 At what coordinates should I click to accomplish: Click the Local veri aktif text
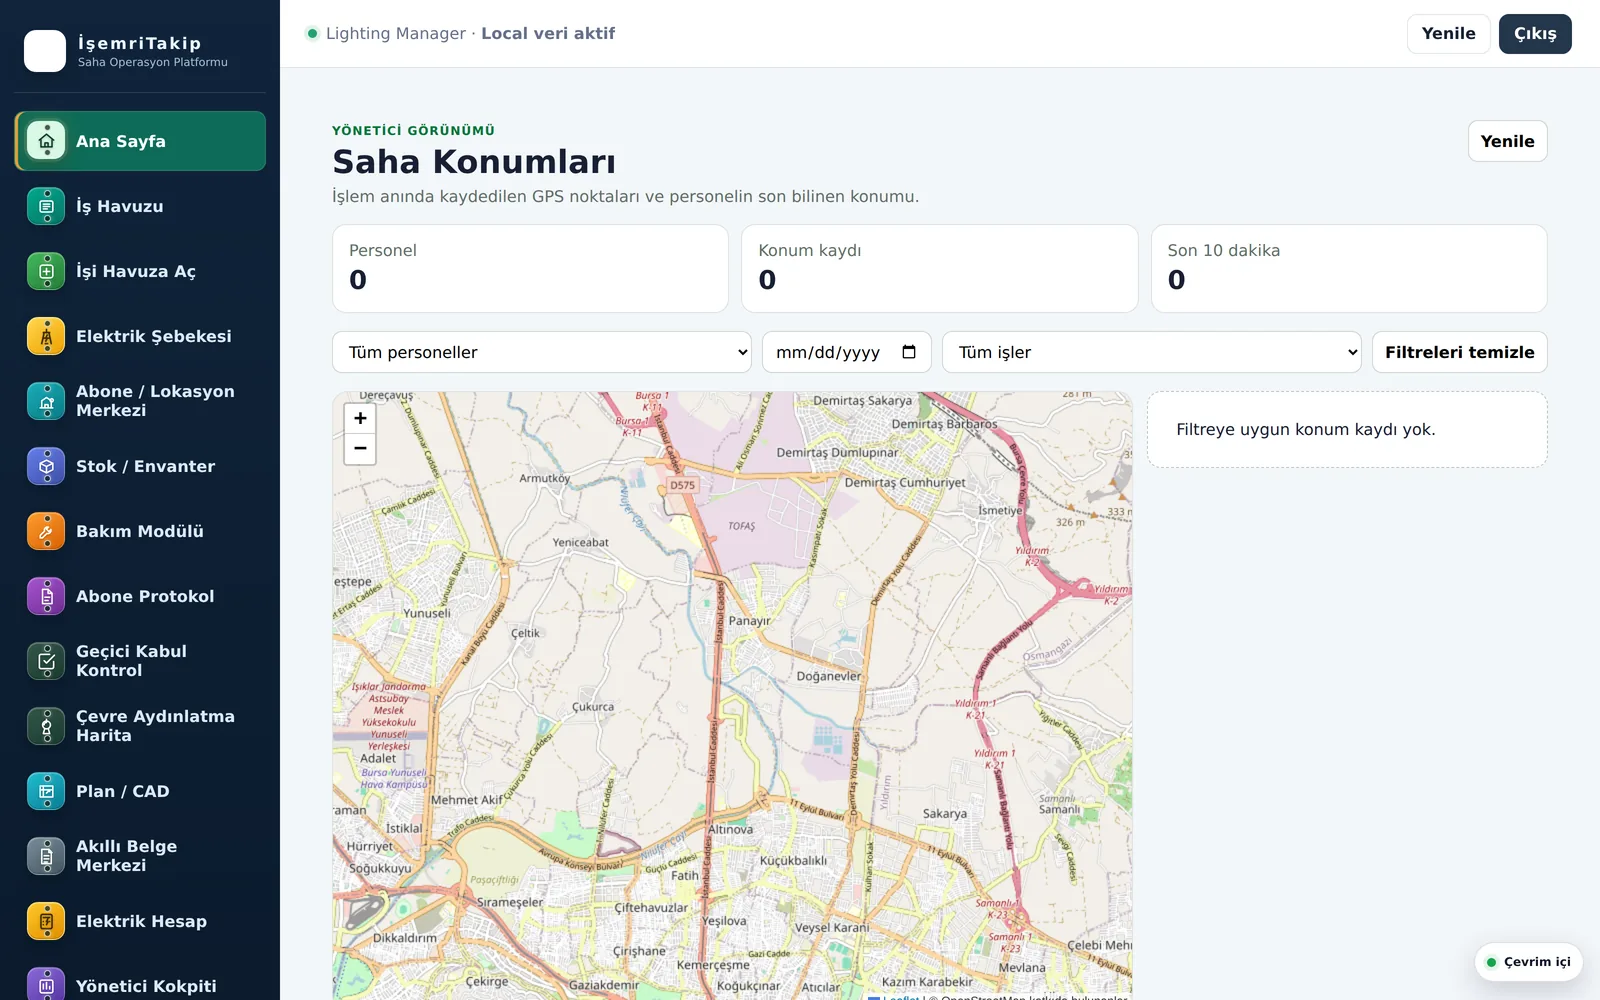[x=548, y=33]
